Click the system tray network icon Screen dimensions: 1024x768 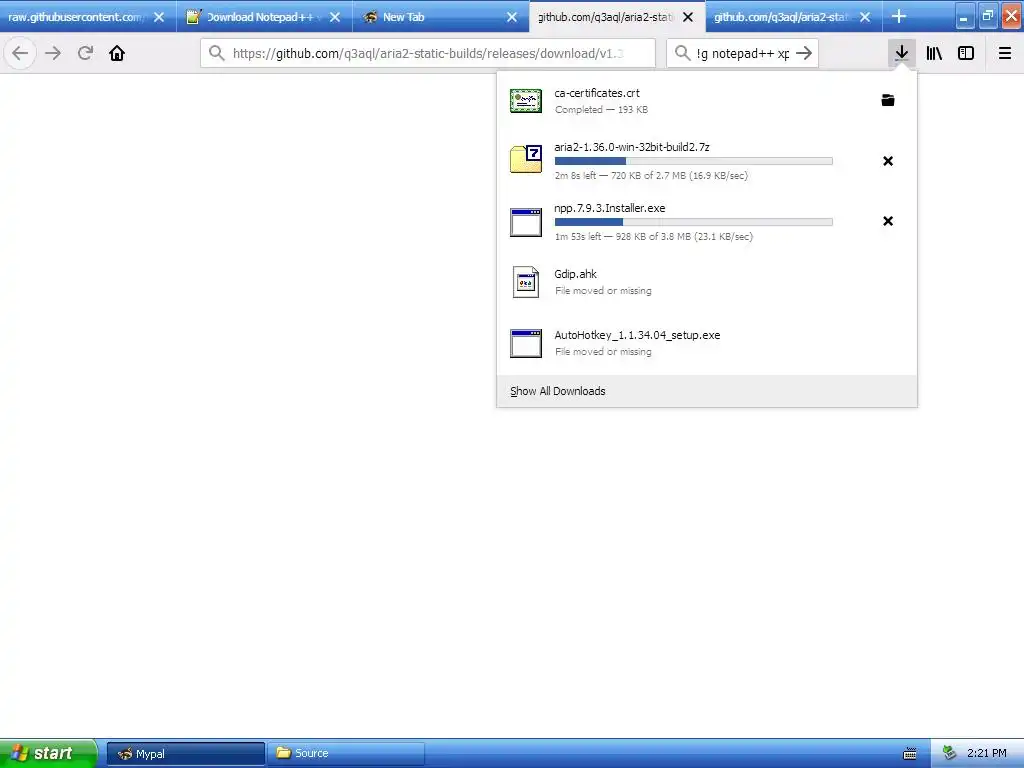point(949,754)
